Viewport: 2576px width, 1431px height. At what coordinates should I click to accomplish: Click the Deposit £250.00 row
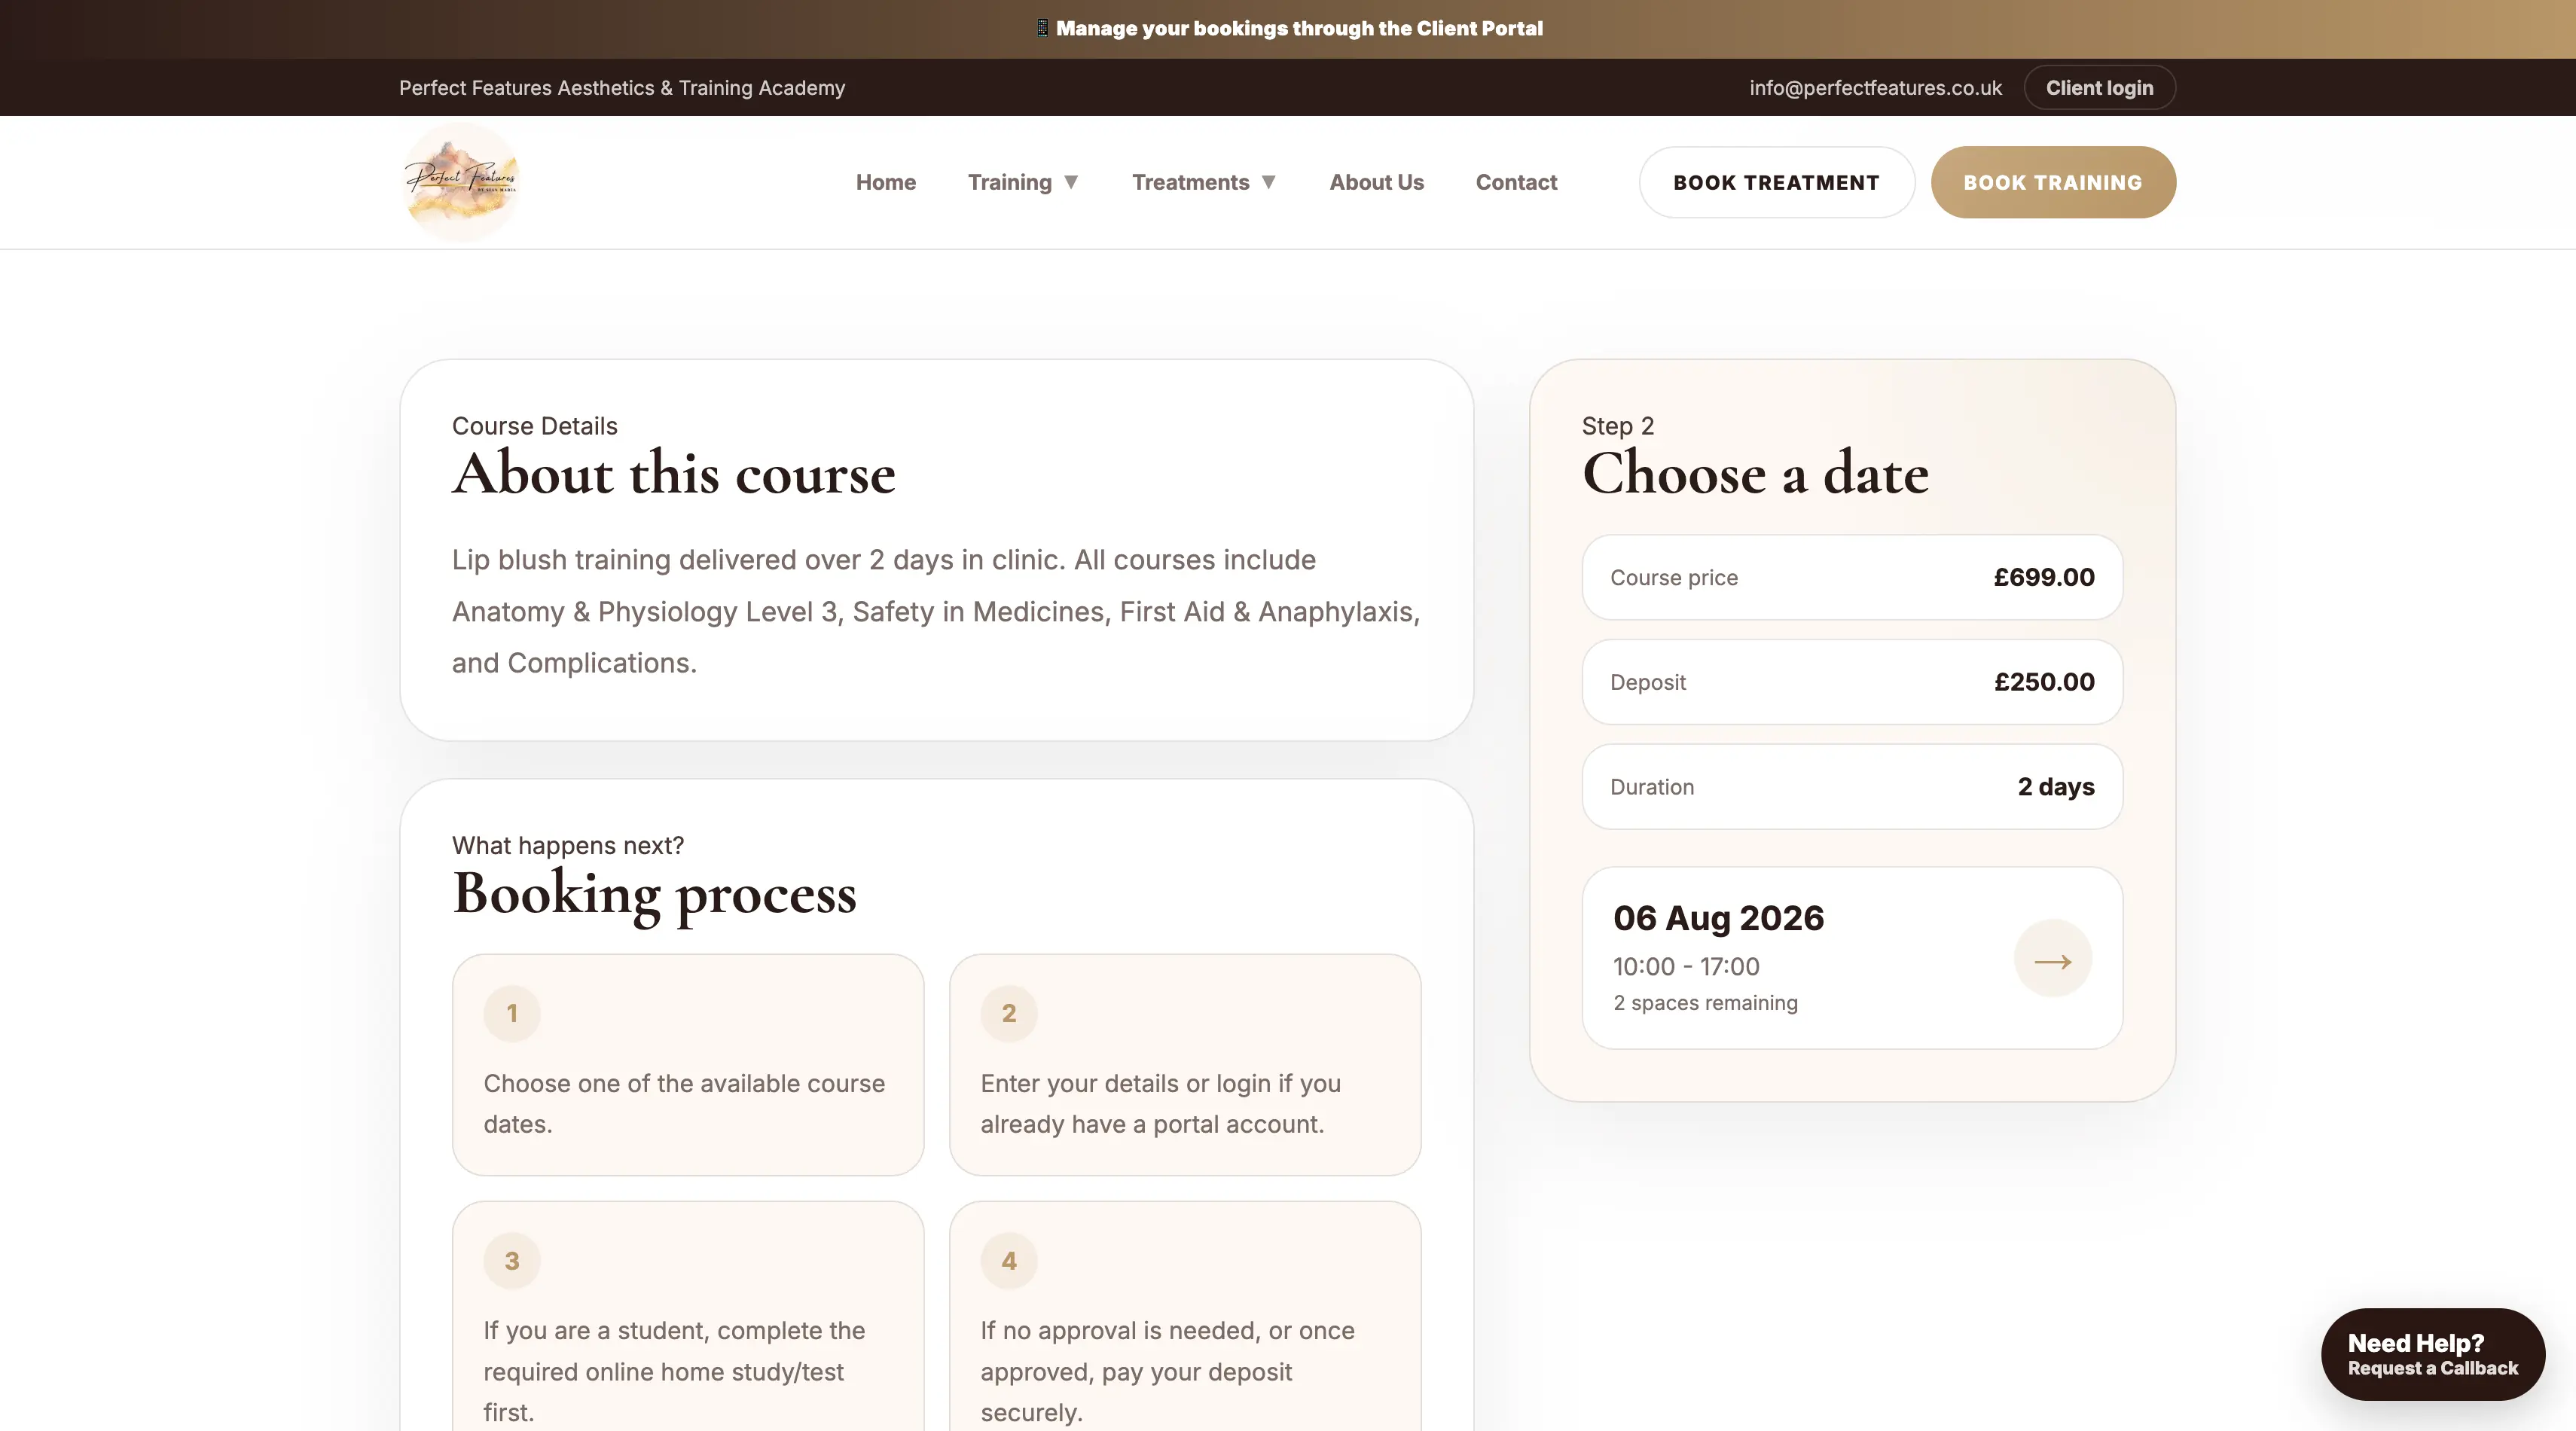(x=1852, y=682)
